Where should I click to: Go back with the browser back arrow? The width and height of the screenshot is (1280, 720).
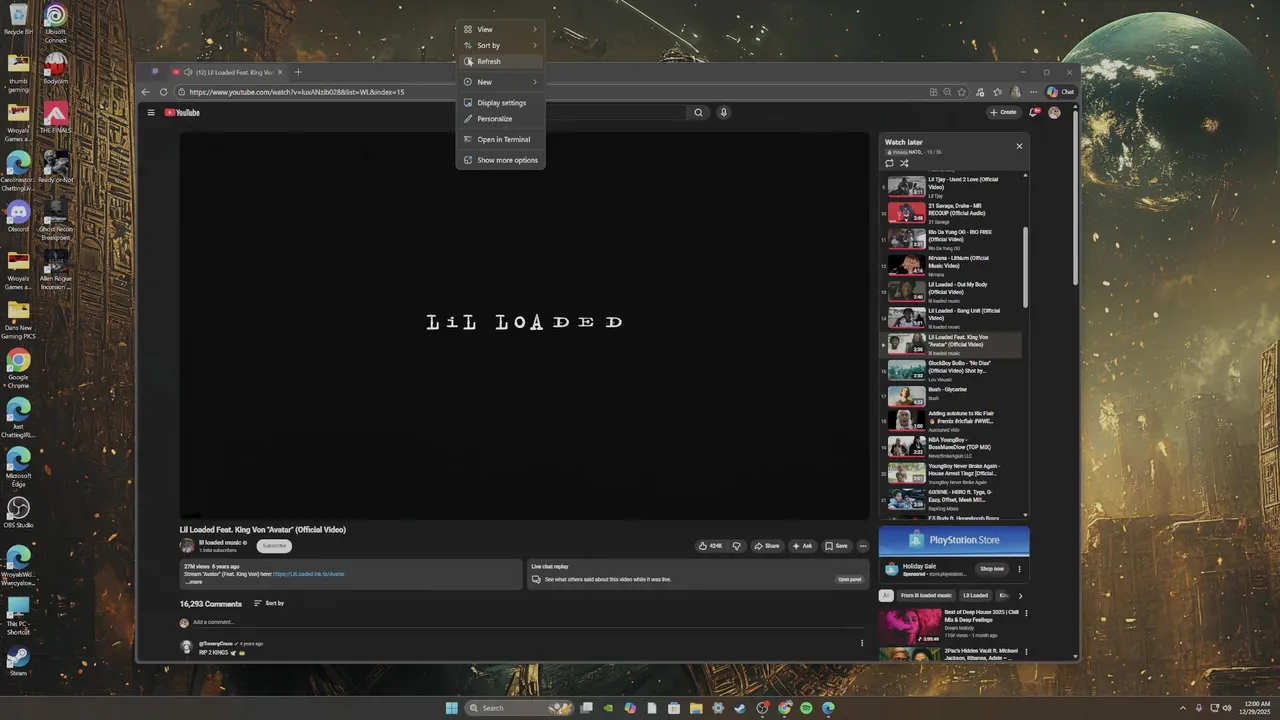point(146,92)
